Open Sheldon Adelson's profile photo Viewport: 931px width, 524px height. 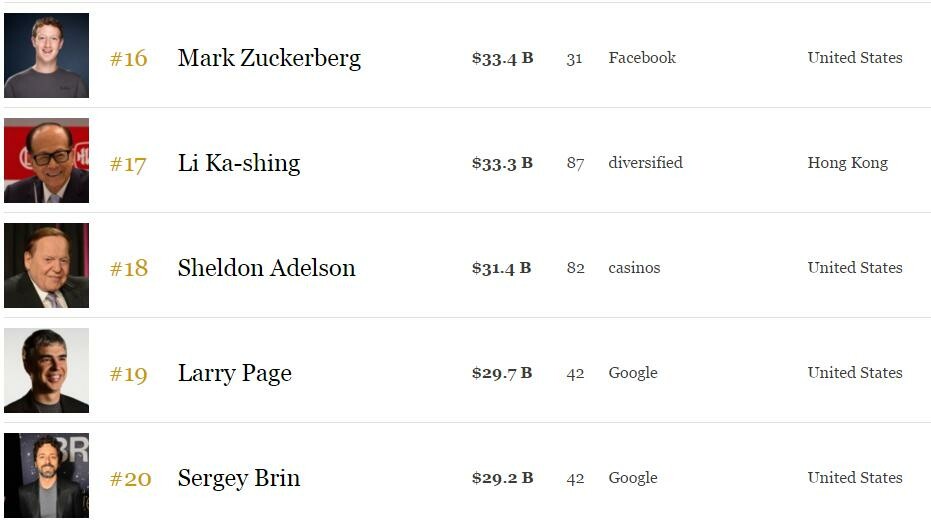click(46, 265)
